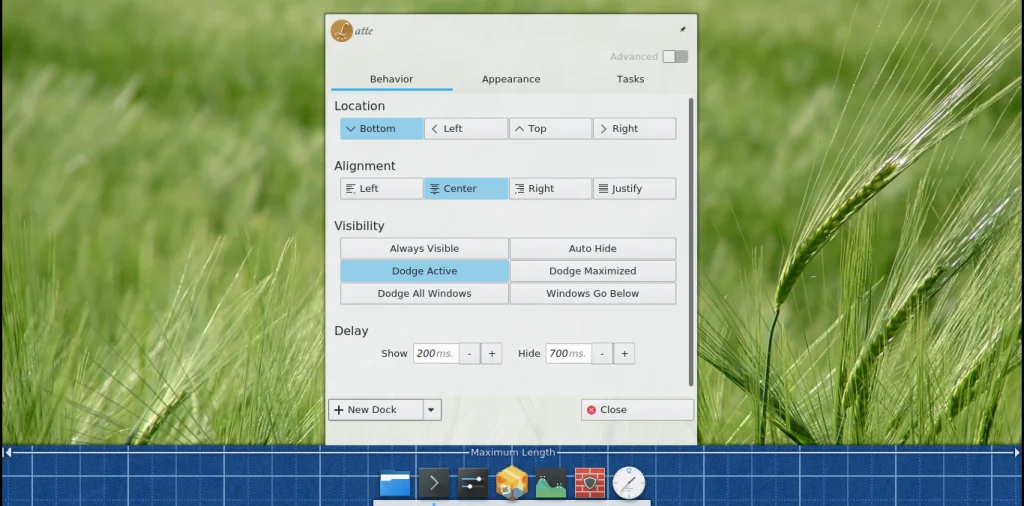Close the Latte settings dialog
1024x506 pixels.
click(637, 410)
